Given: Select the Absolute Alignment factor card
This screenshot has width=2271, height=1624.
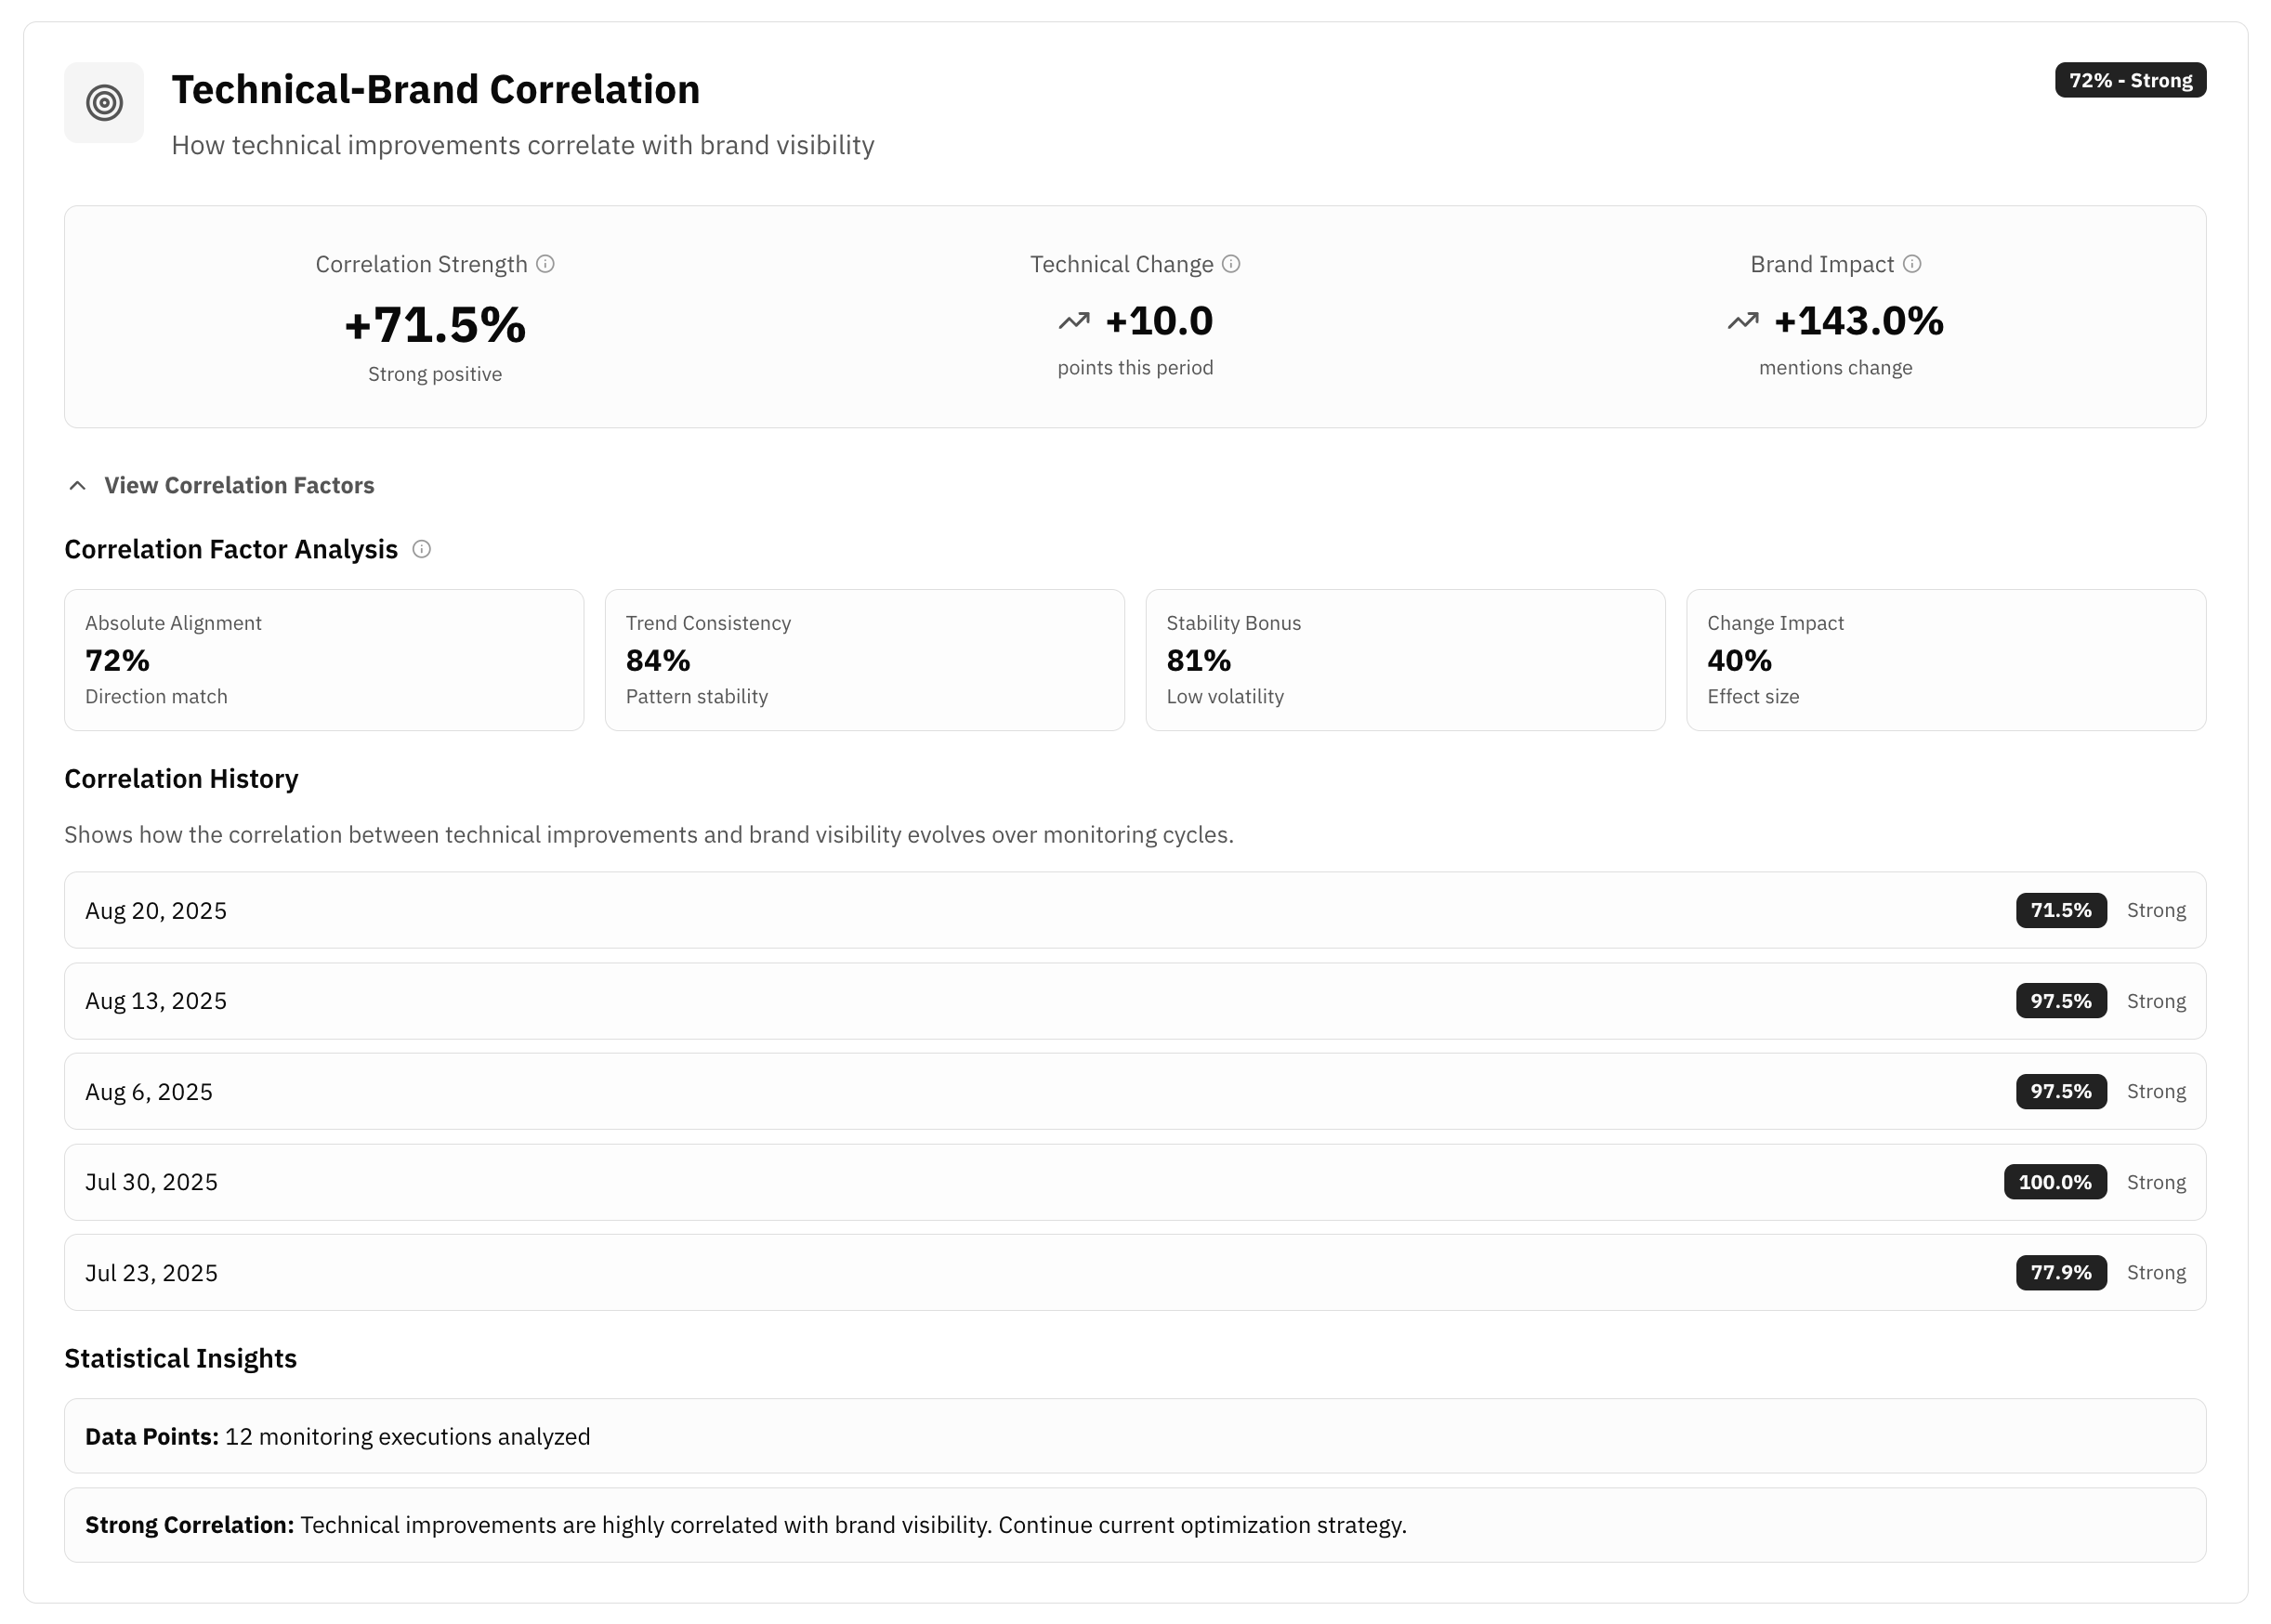Looking at the screenshot, I should tap(322, 660).
